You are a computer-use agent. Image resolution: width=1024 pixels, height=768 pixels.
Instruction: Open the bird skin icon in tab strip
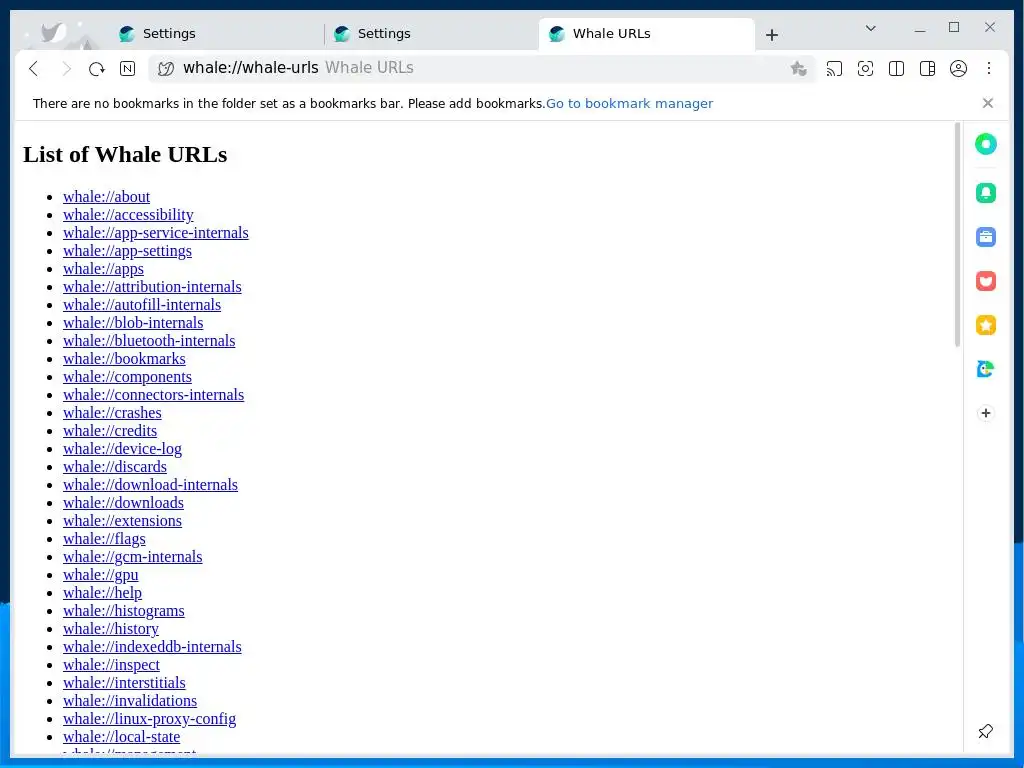click(52, 32)
